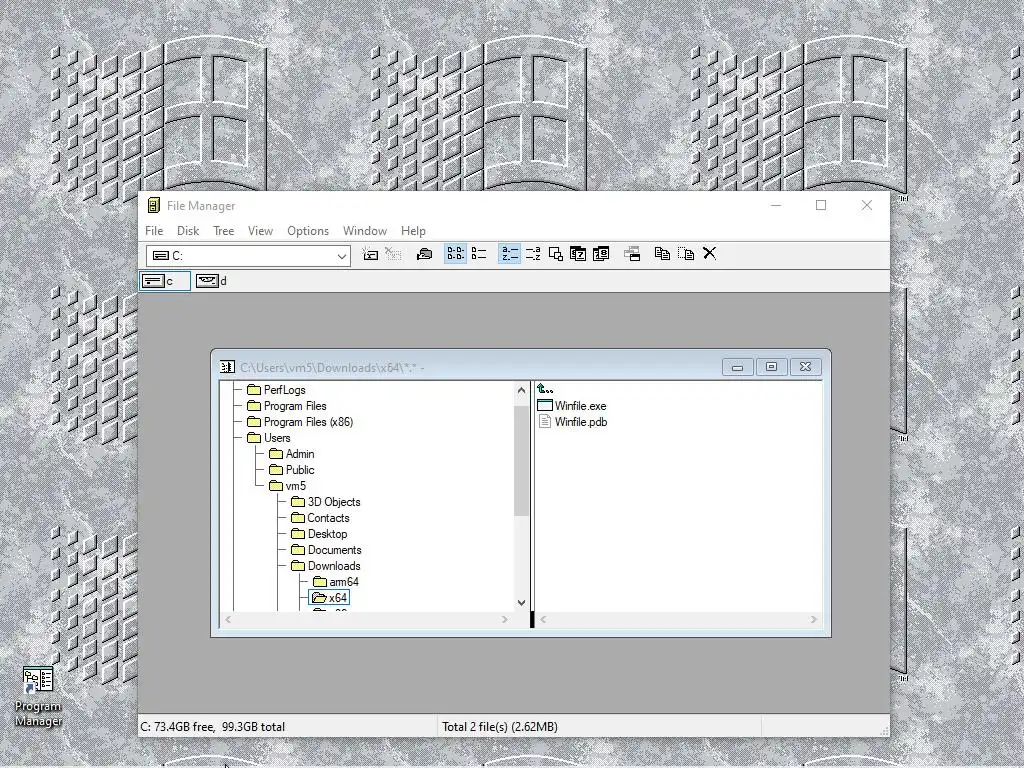Click the Connect Network Drive toolbar icon

point(370,254)
